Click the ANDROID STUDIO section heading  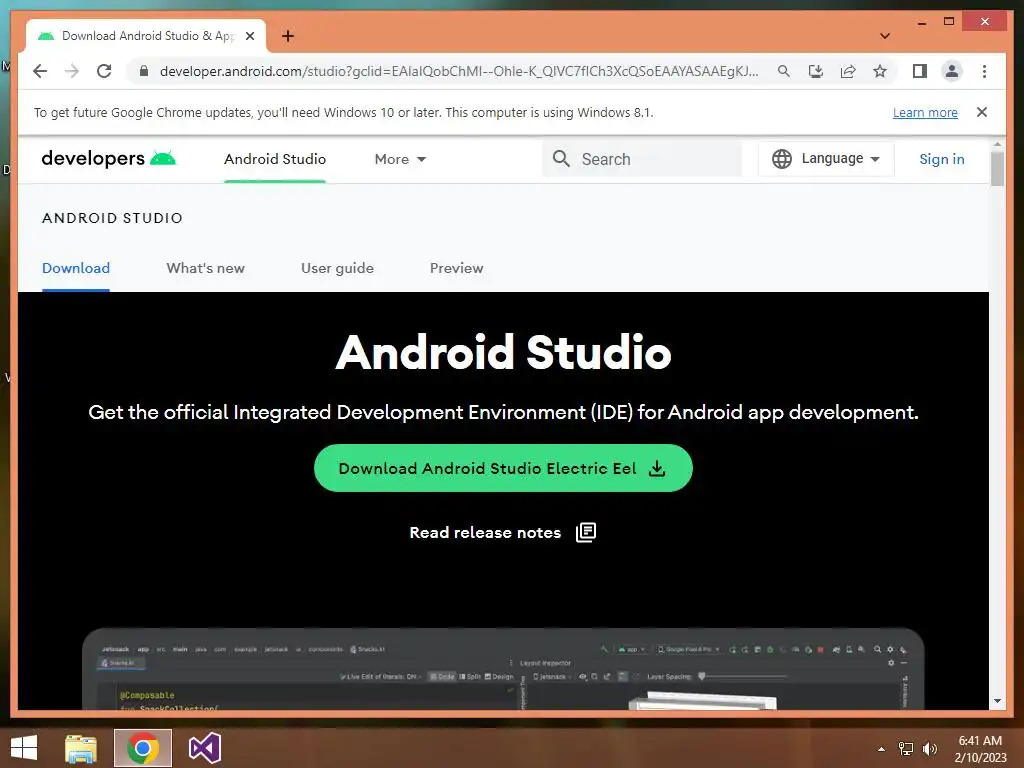coord(112,218)
